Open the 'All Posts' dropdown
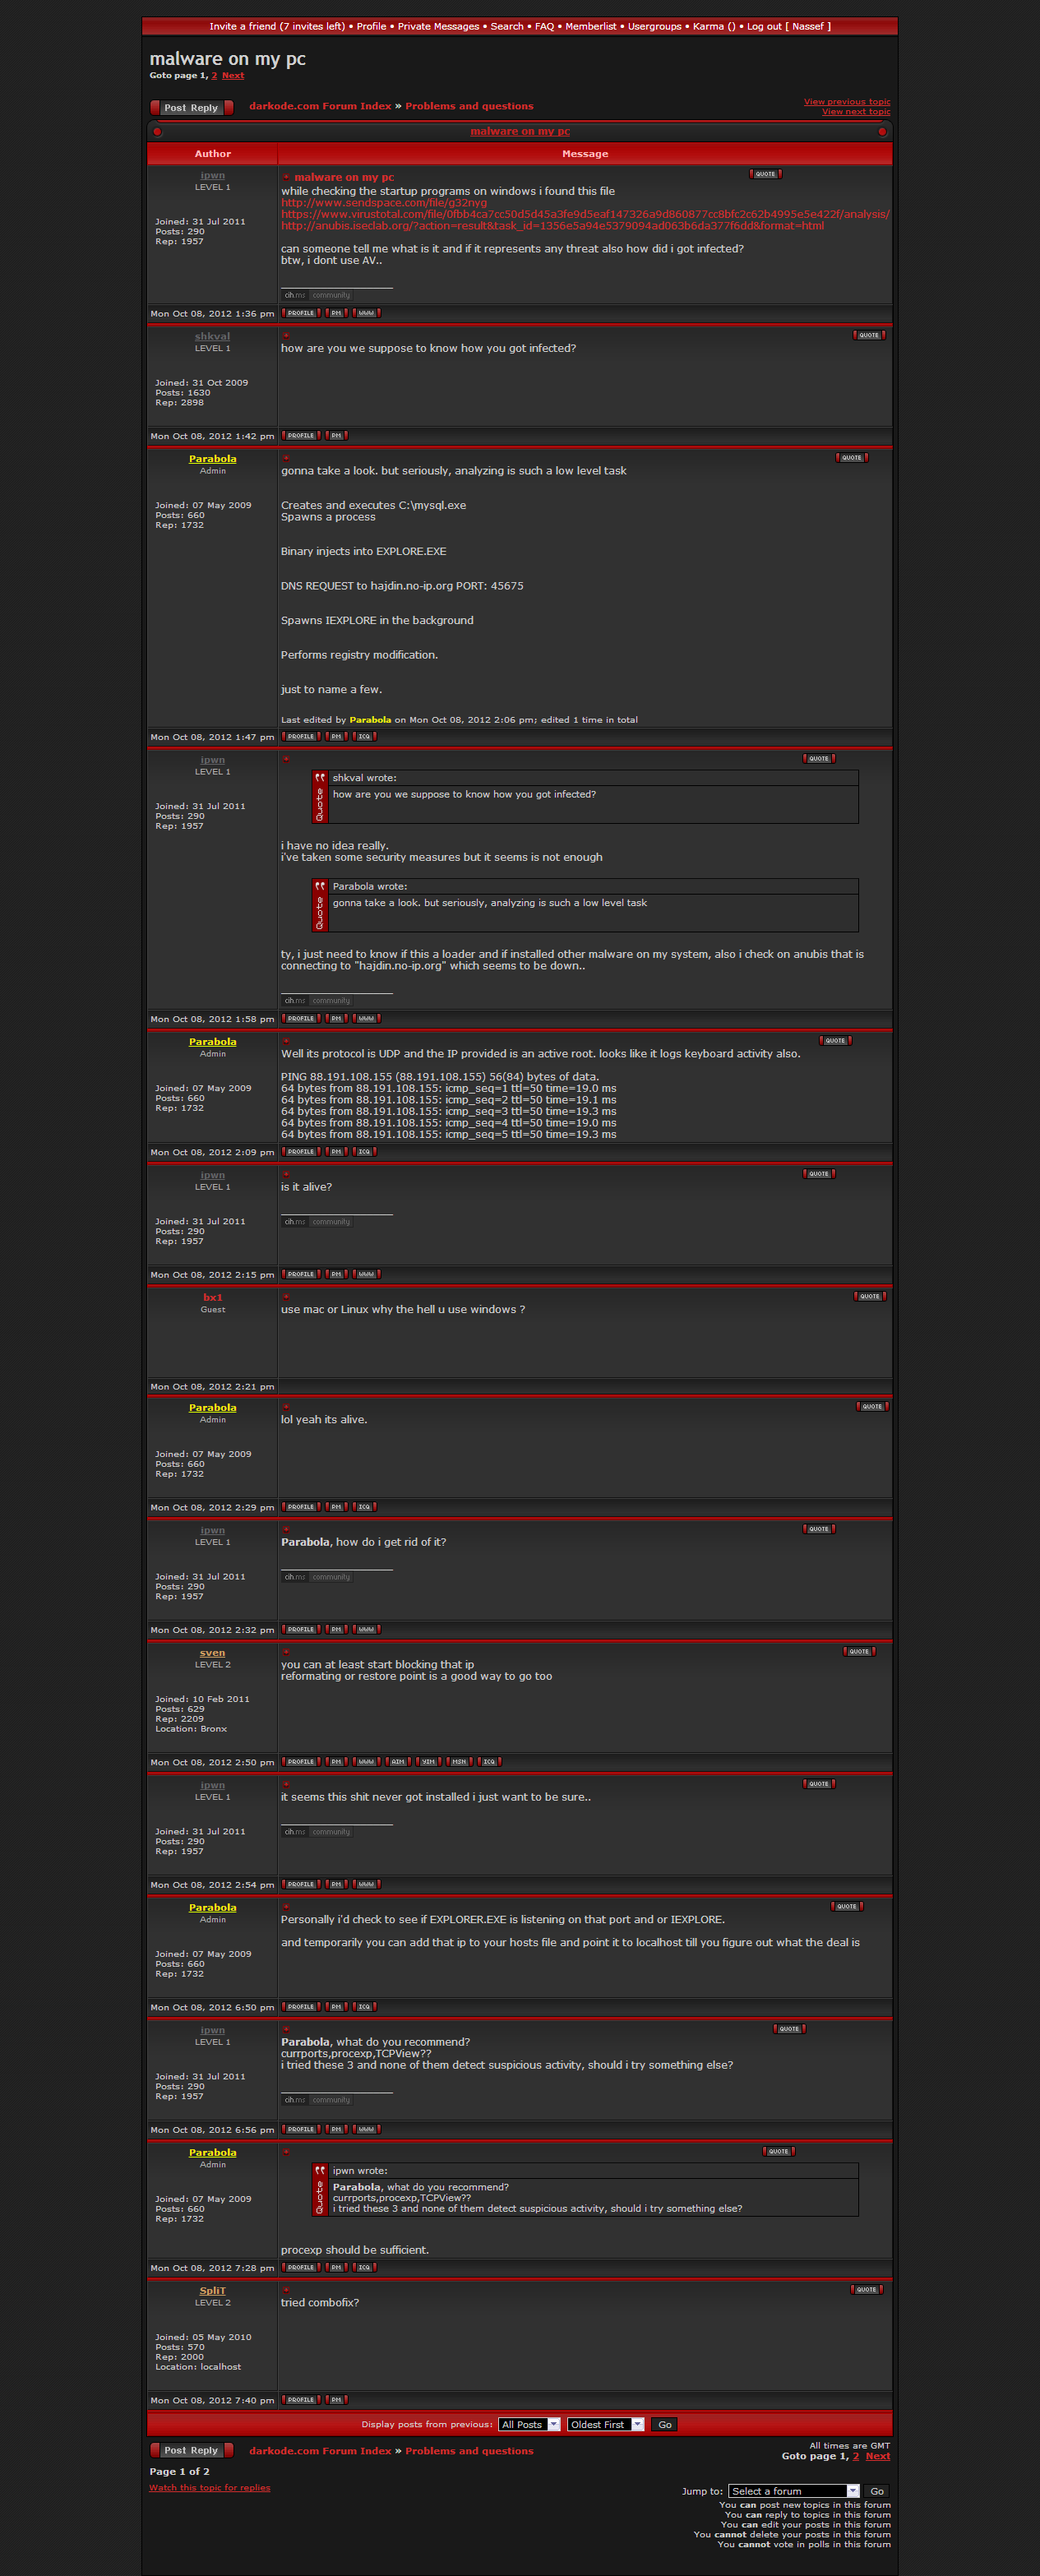 pos(529,2424)
